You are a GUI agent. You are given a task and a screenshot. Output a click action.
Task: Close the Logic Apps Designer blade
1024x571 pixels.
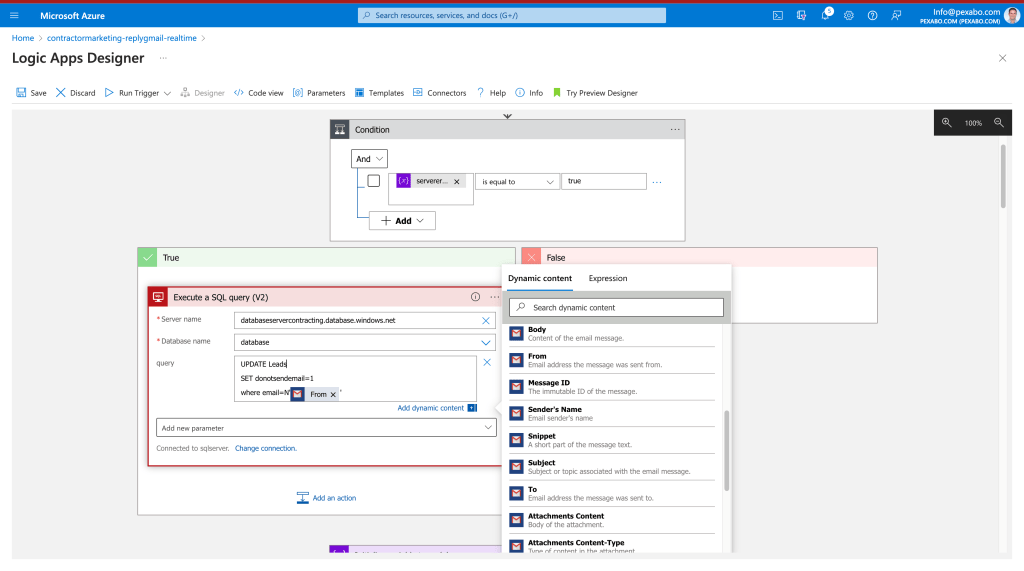coord(1002,58)
